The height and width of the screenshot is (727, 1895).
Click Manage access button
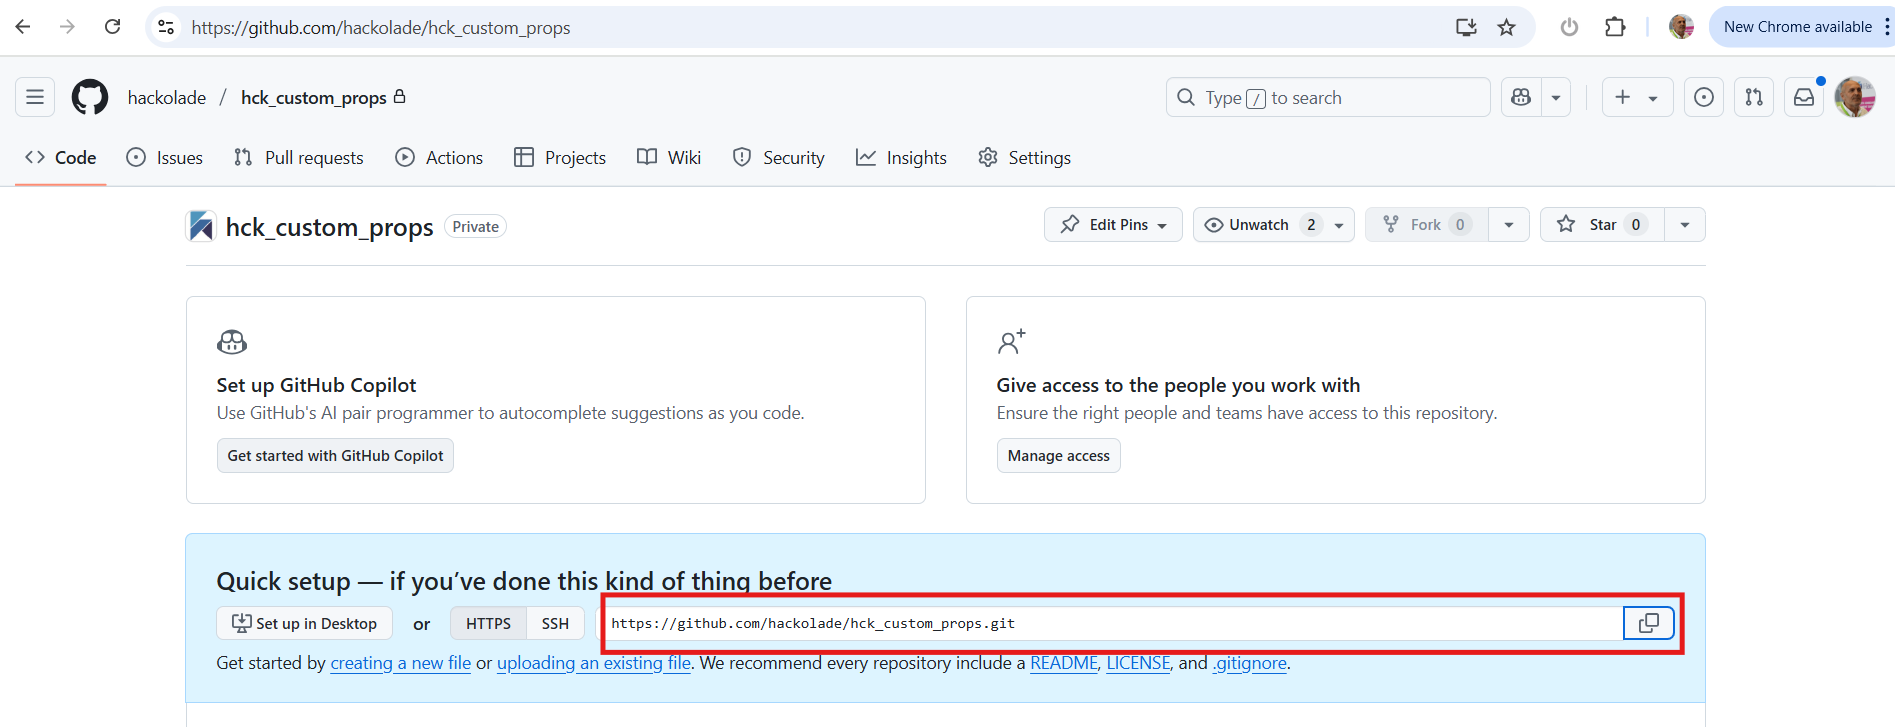(x=1058, y=455)
